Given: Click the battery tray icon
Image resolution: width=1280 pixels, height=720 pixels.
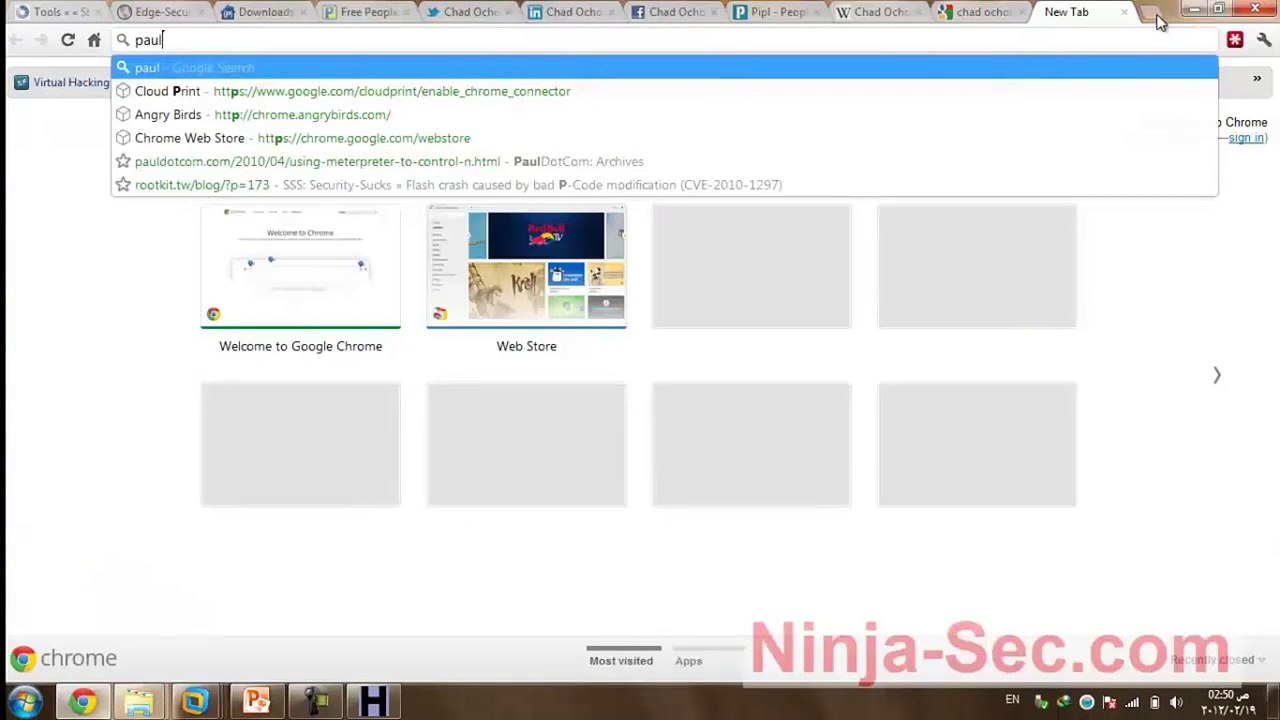Looking at the screenshot, I should click(x=1154, y=702).
